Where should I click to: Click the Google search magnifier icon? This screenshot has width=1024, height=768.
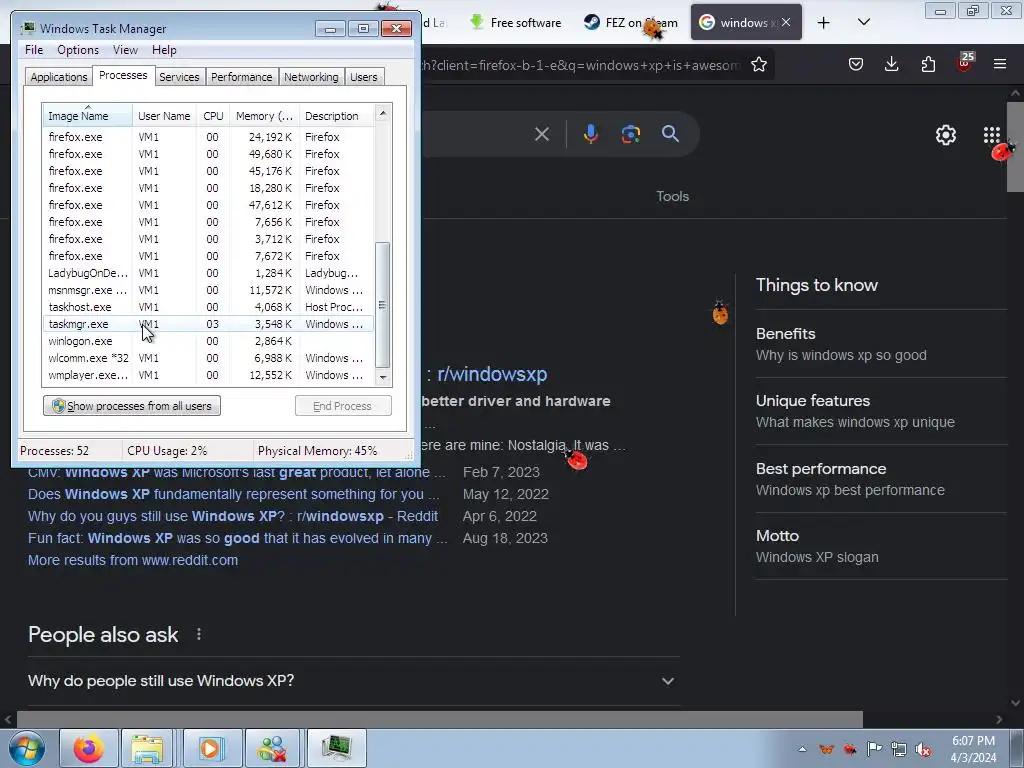670,134
